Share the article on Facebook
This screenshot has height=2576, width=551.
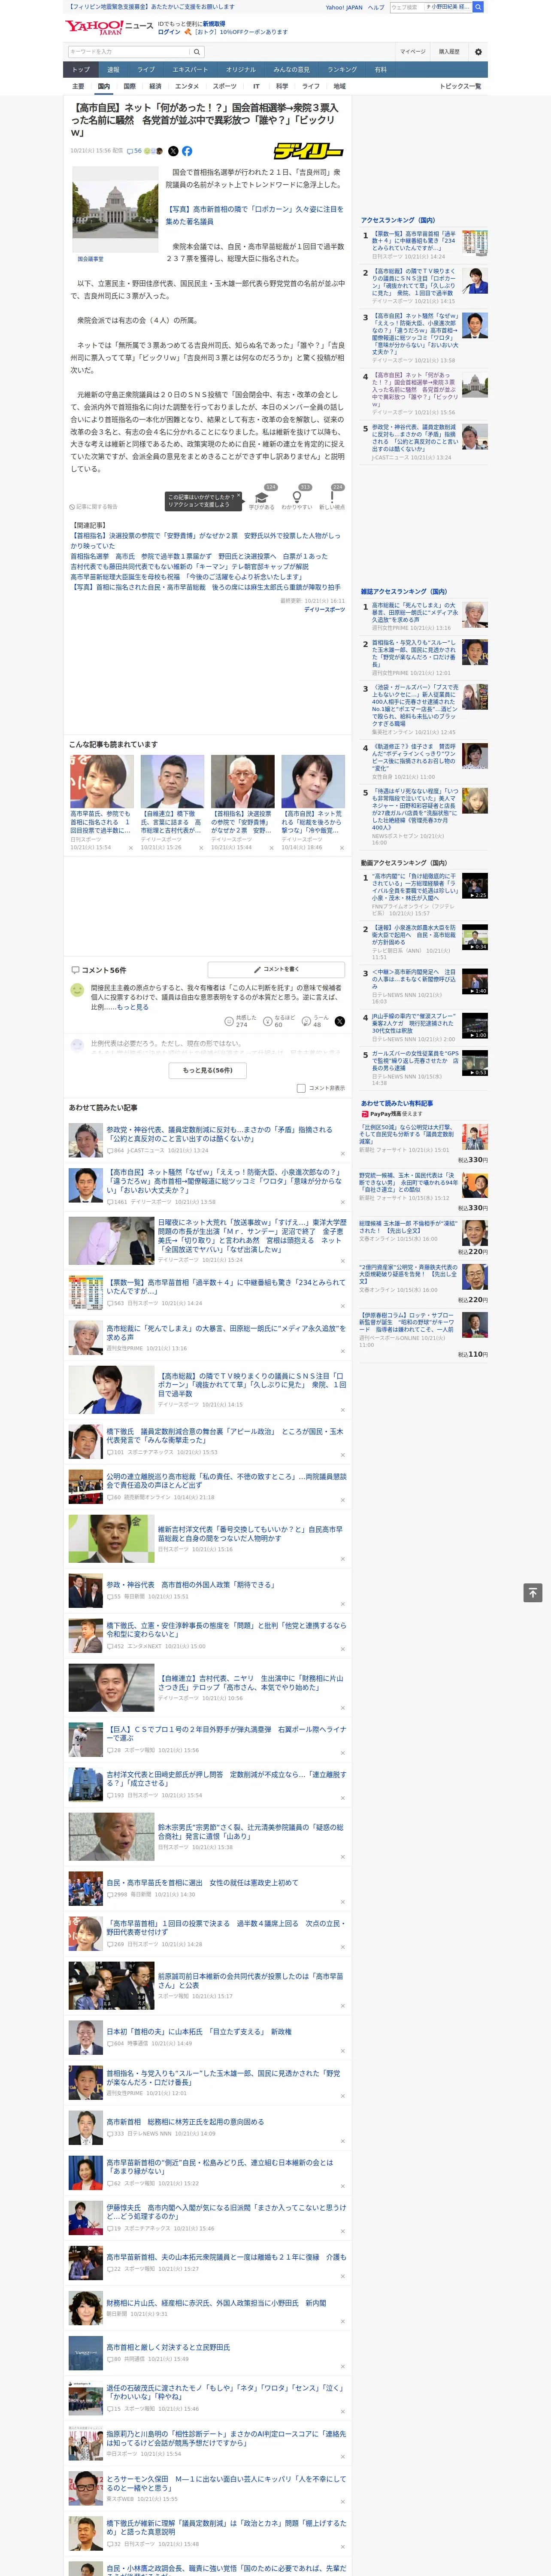(x=187, y=151)
